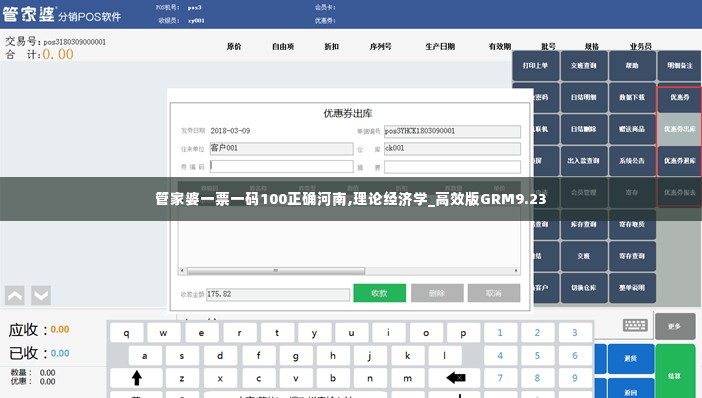The width and height of the screenshot is (702, 398).
Task: Click the scroll-down arrow icon above 应收
Action: click(x=41, y=295)
